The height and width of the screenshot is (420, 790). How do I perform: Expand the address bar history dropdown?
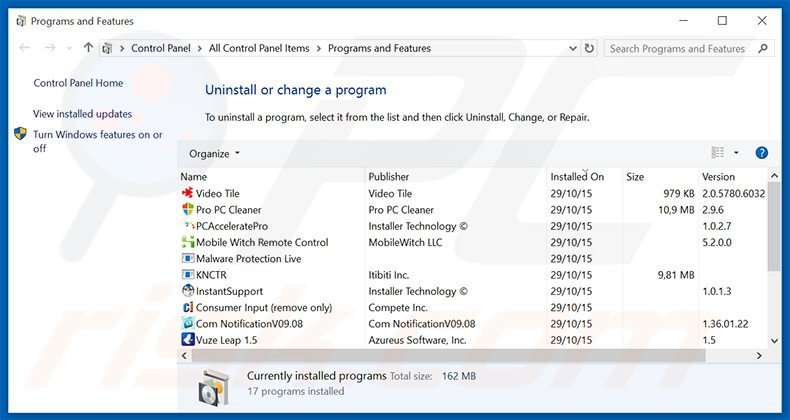[573, 48]
